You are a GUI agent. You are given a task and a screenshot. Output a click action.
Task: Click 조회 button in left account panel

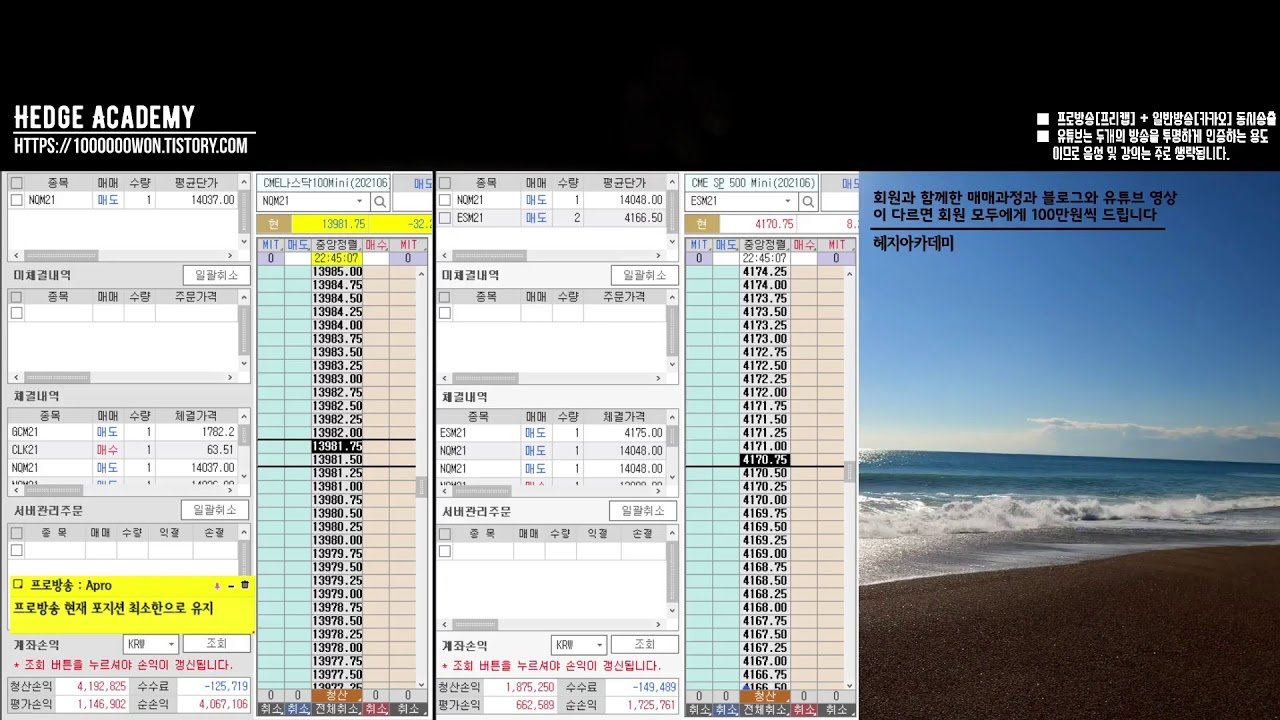(217, 644)
